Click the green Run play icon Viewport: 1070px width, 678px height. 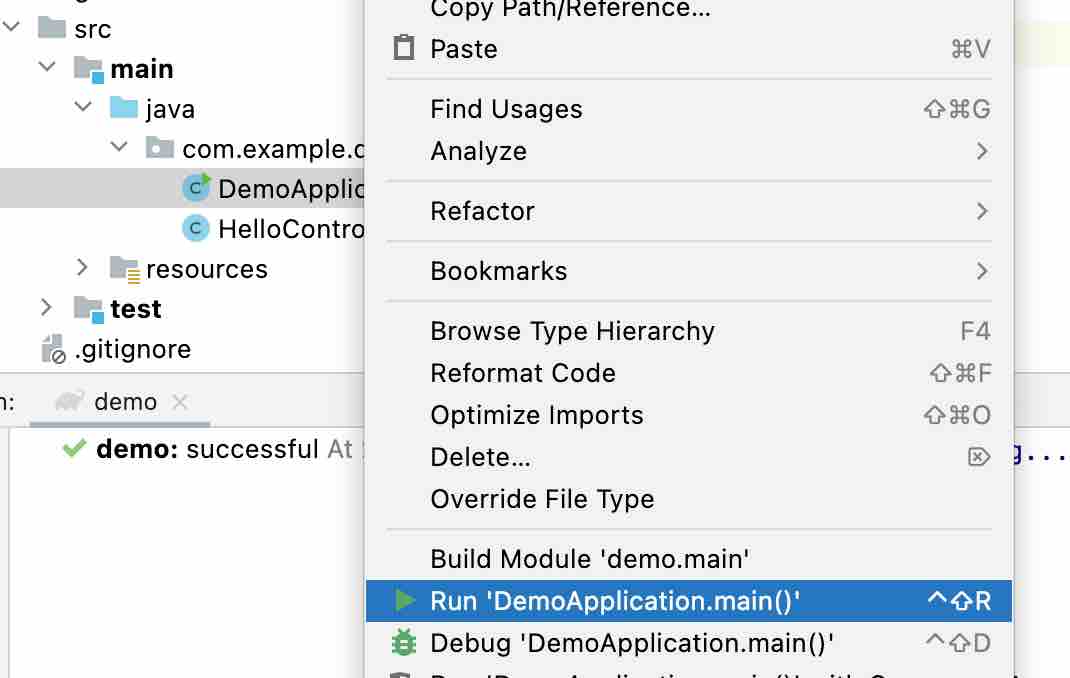pyautogui.click(x=405, y=600)
